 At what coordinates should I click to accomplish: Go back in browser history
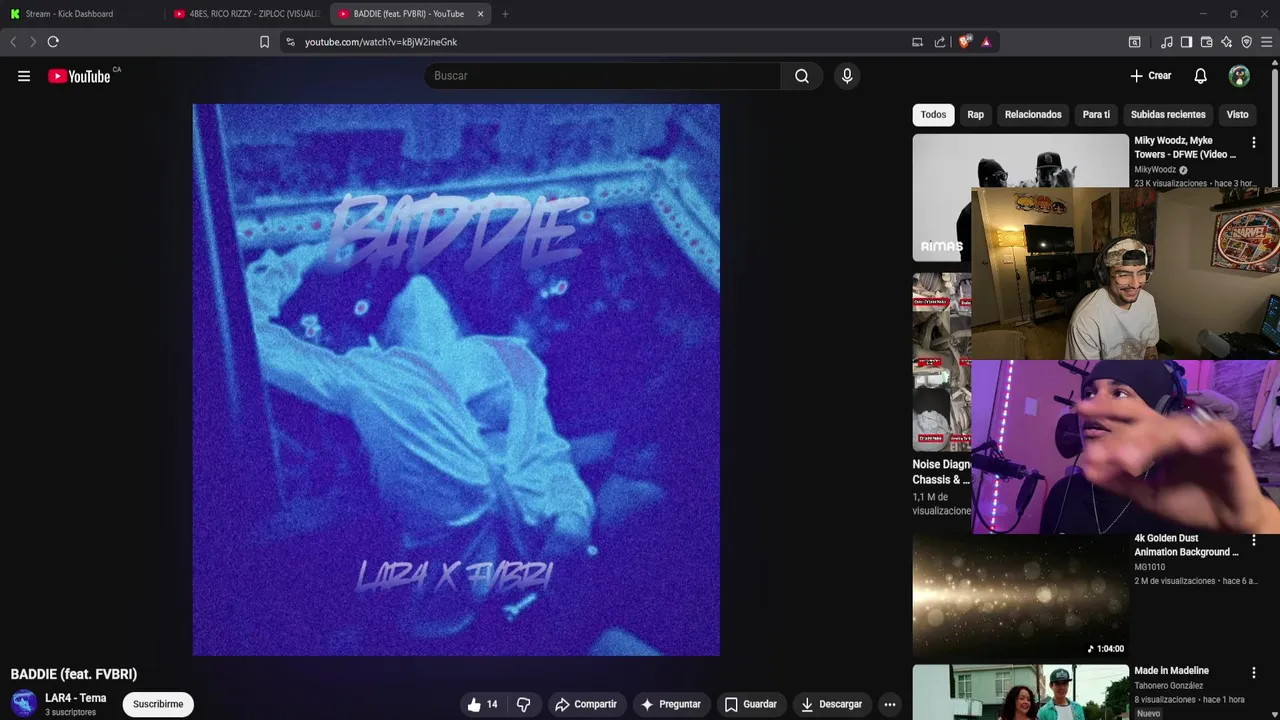click(13, 42)
